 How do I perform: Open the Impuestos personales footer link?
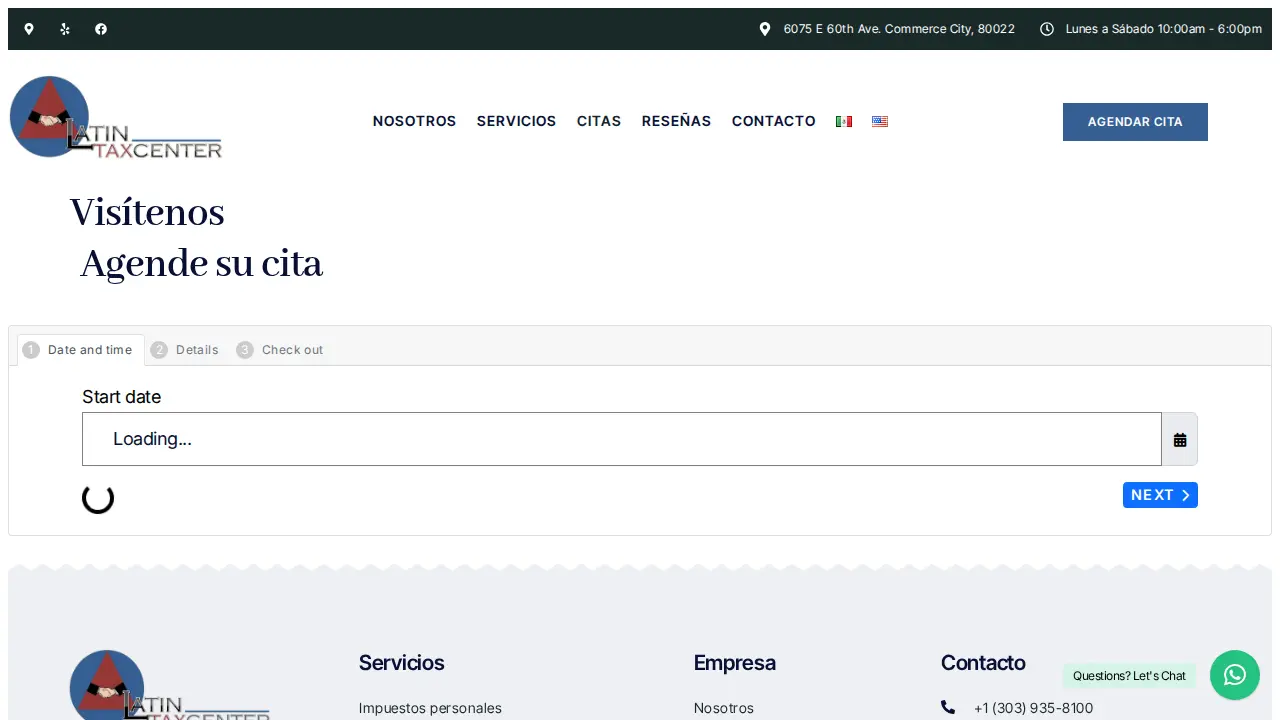pos(430,708)
